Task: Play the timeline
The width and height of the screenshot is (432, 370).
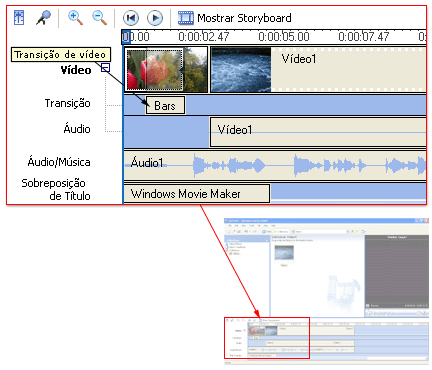Action: pyautogui.click(x=155, y=18)
